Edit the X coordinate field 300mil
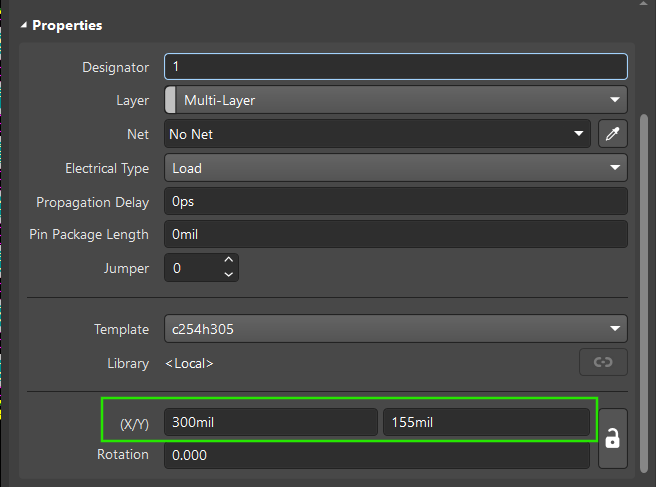 point(271,422)
